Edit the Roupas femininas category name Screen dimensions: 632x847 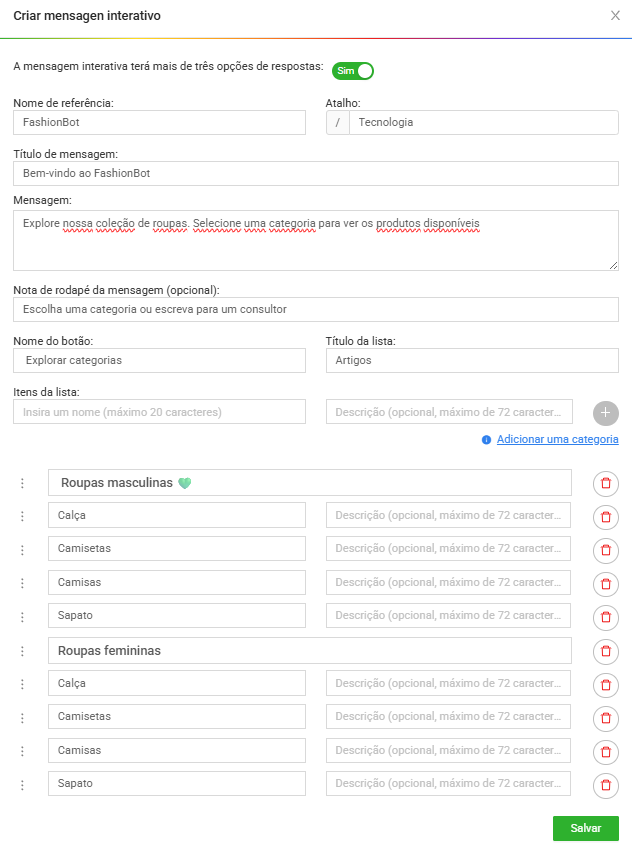(310, 651)
